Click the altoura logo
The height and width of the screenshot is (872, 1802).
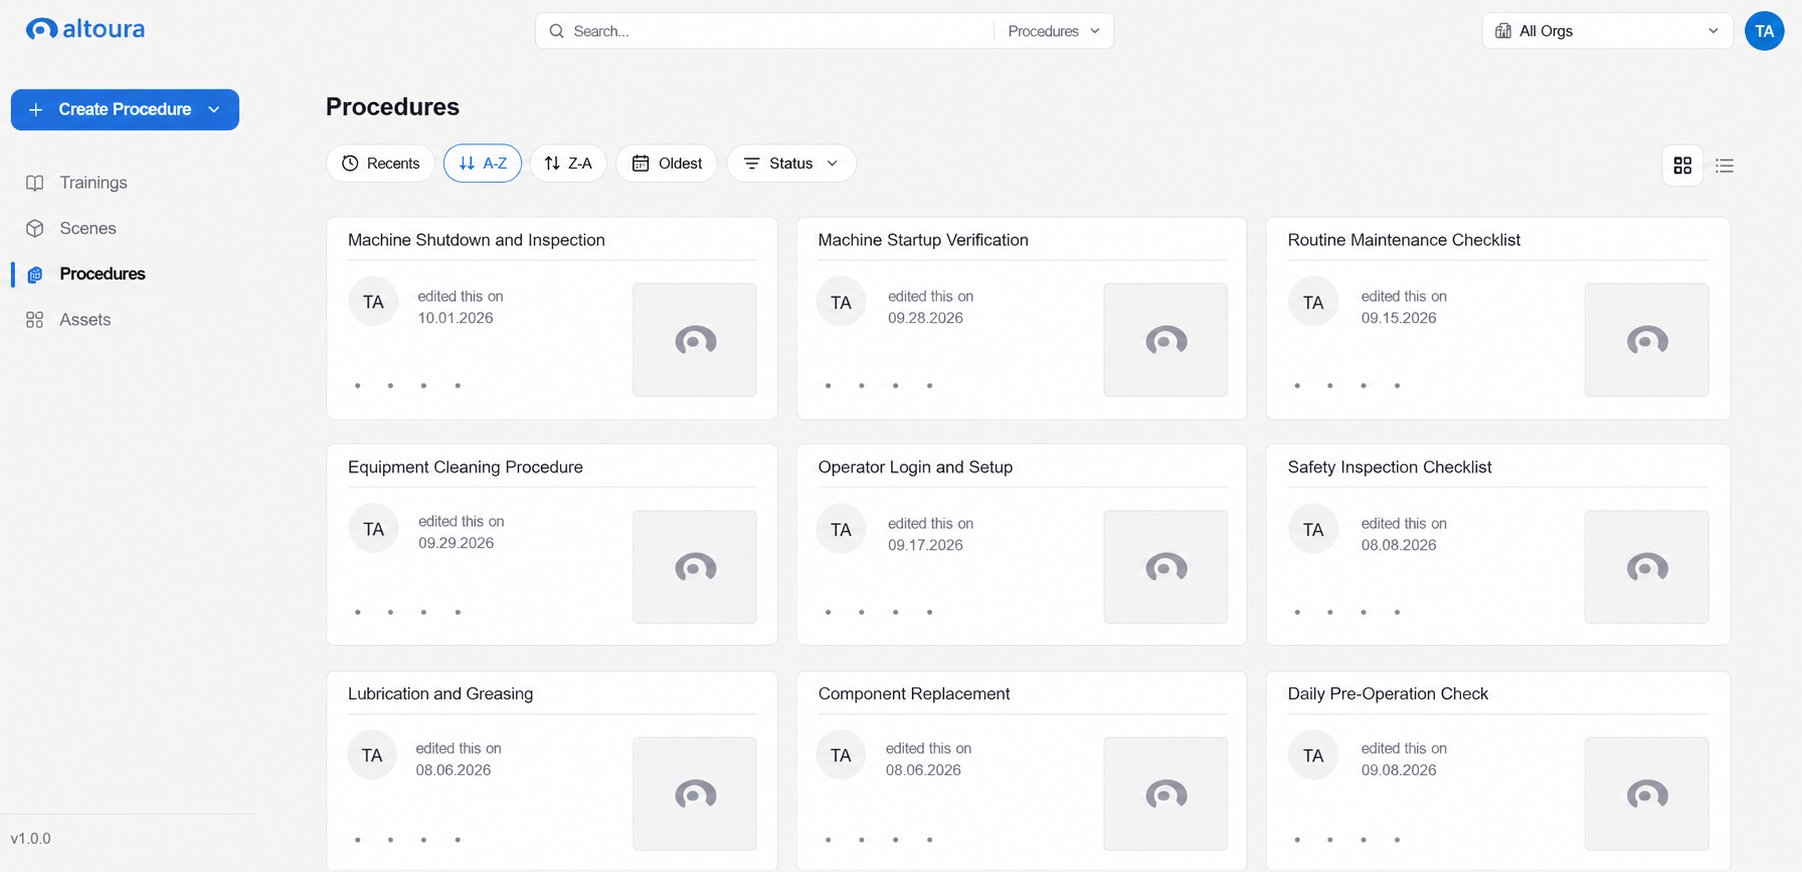pyautogui.click(x=85, y=29)
